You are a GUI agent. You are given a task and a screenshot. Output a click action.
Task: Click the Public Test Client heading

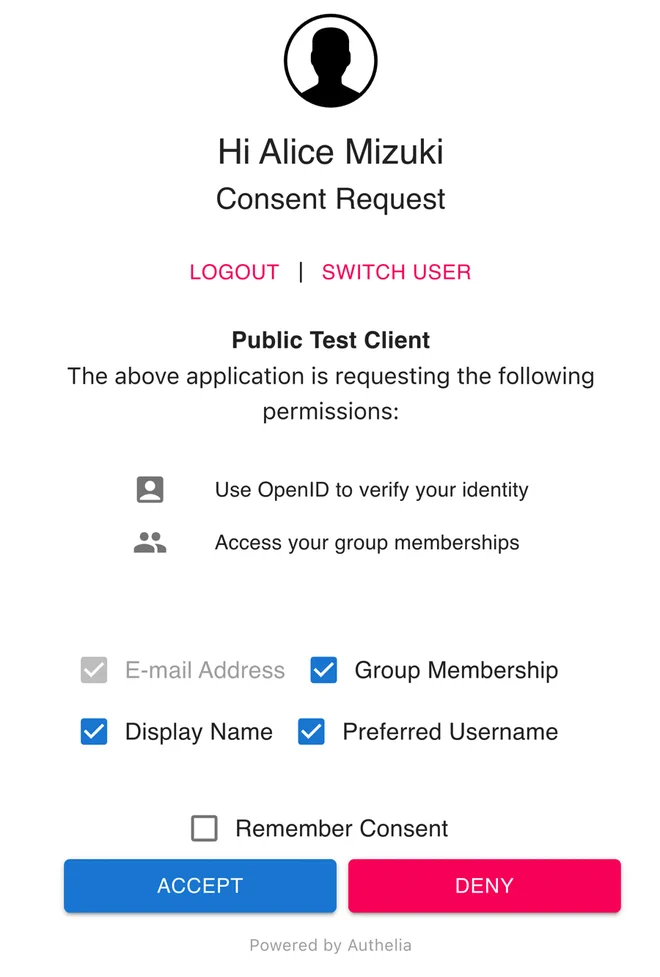(x=330, y=340)
